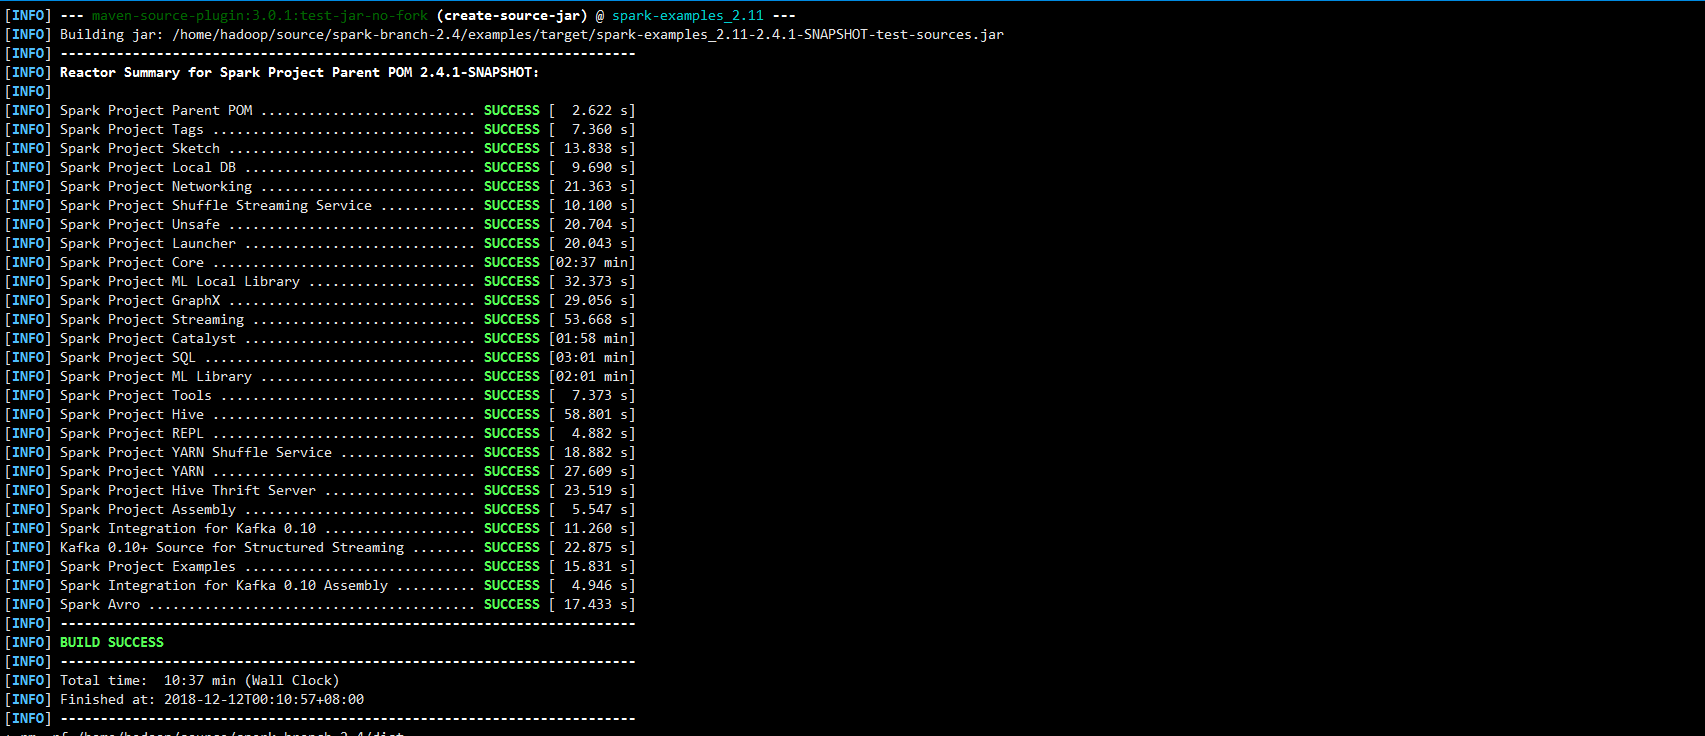Click 'Total time: 10:37 min' line

[x=200, y=681]
